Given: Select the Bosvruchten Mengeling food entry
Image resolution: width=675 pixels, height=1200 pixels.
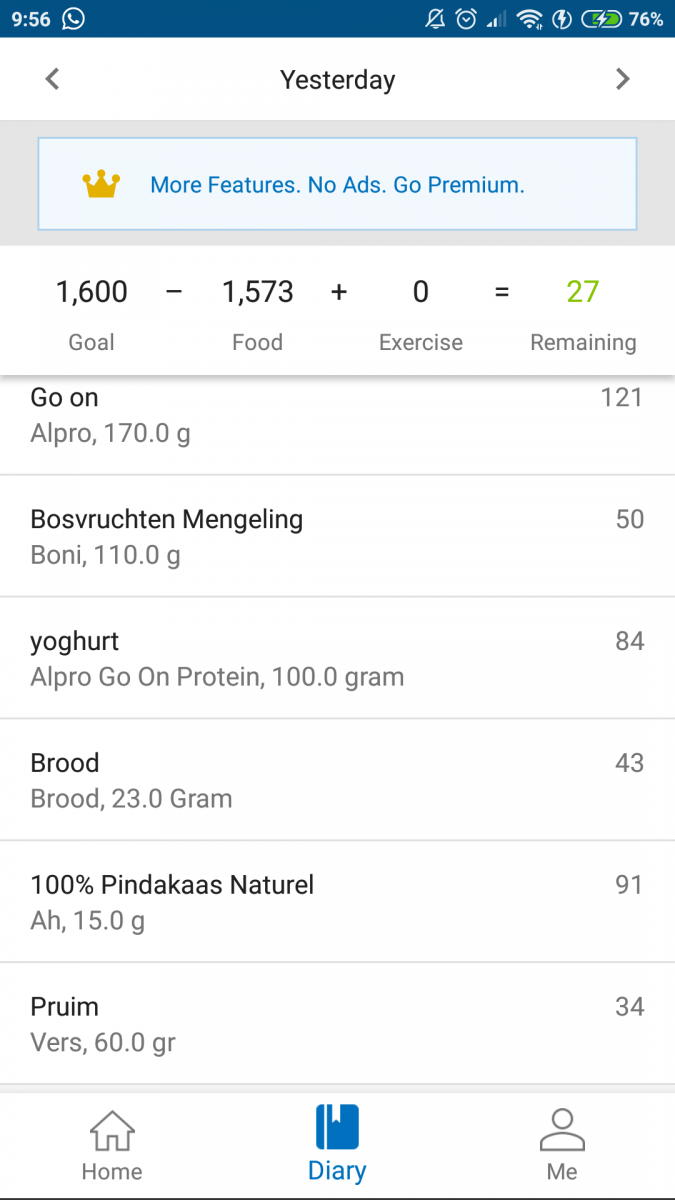Looking at the screenshot, I should (337, 535).
